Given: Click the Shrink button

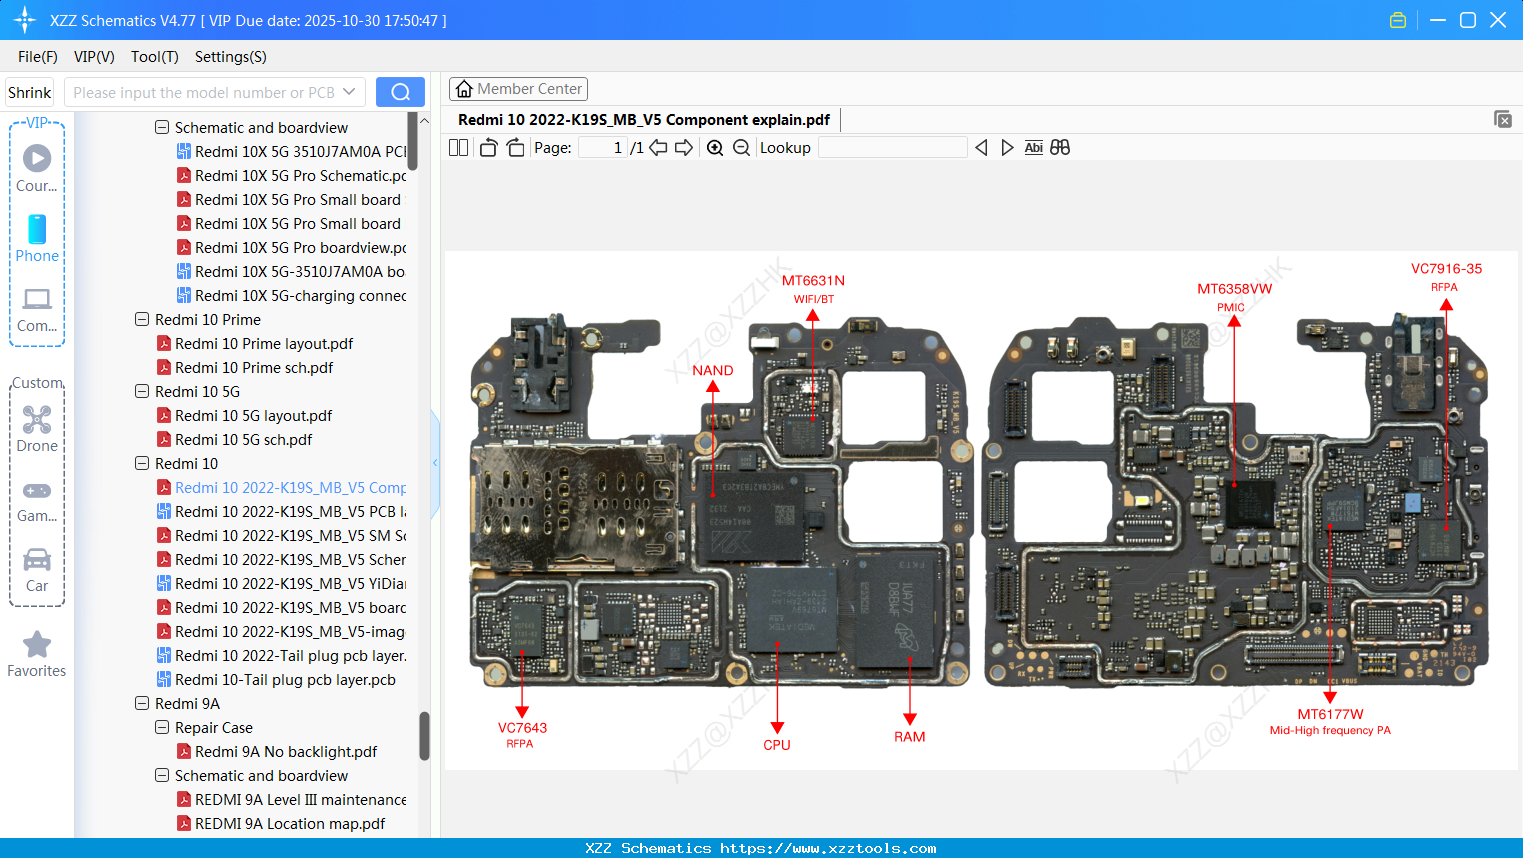Looking at the screenshot, I should point(29,91).
